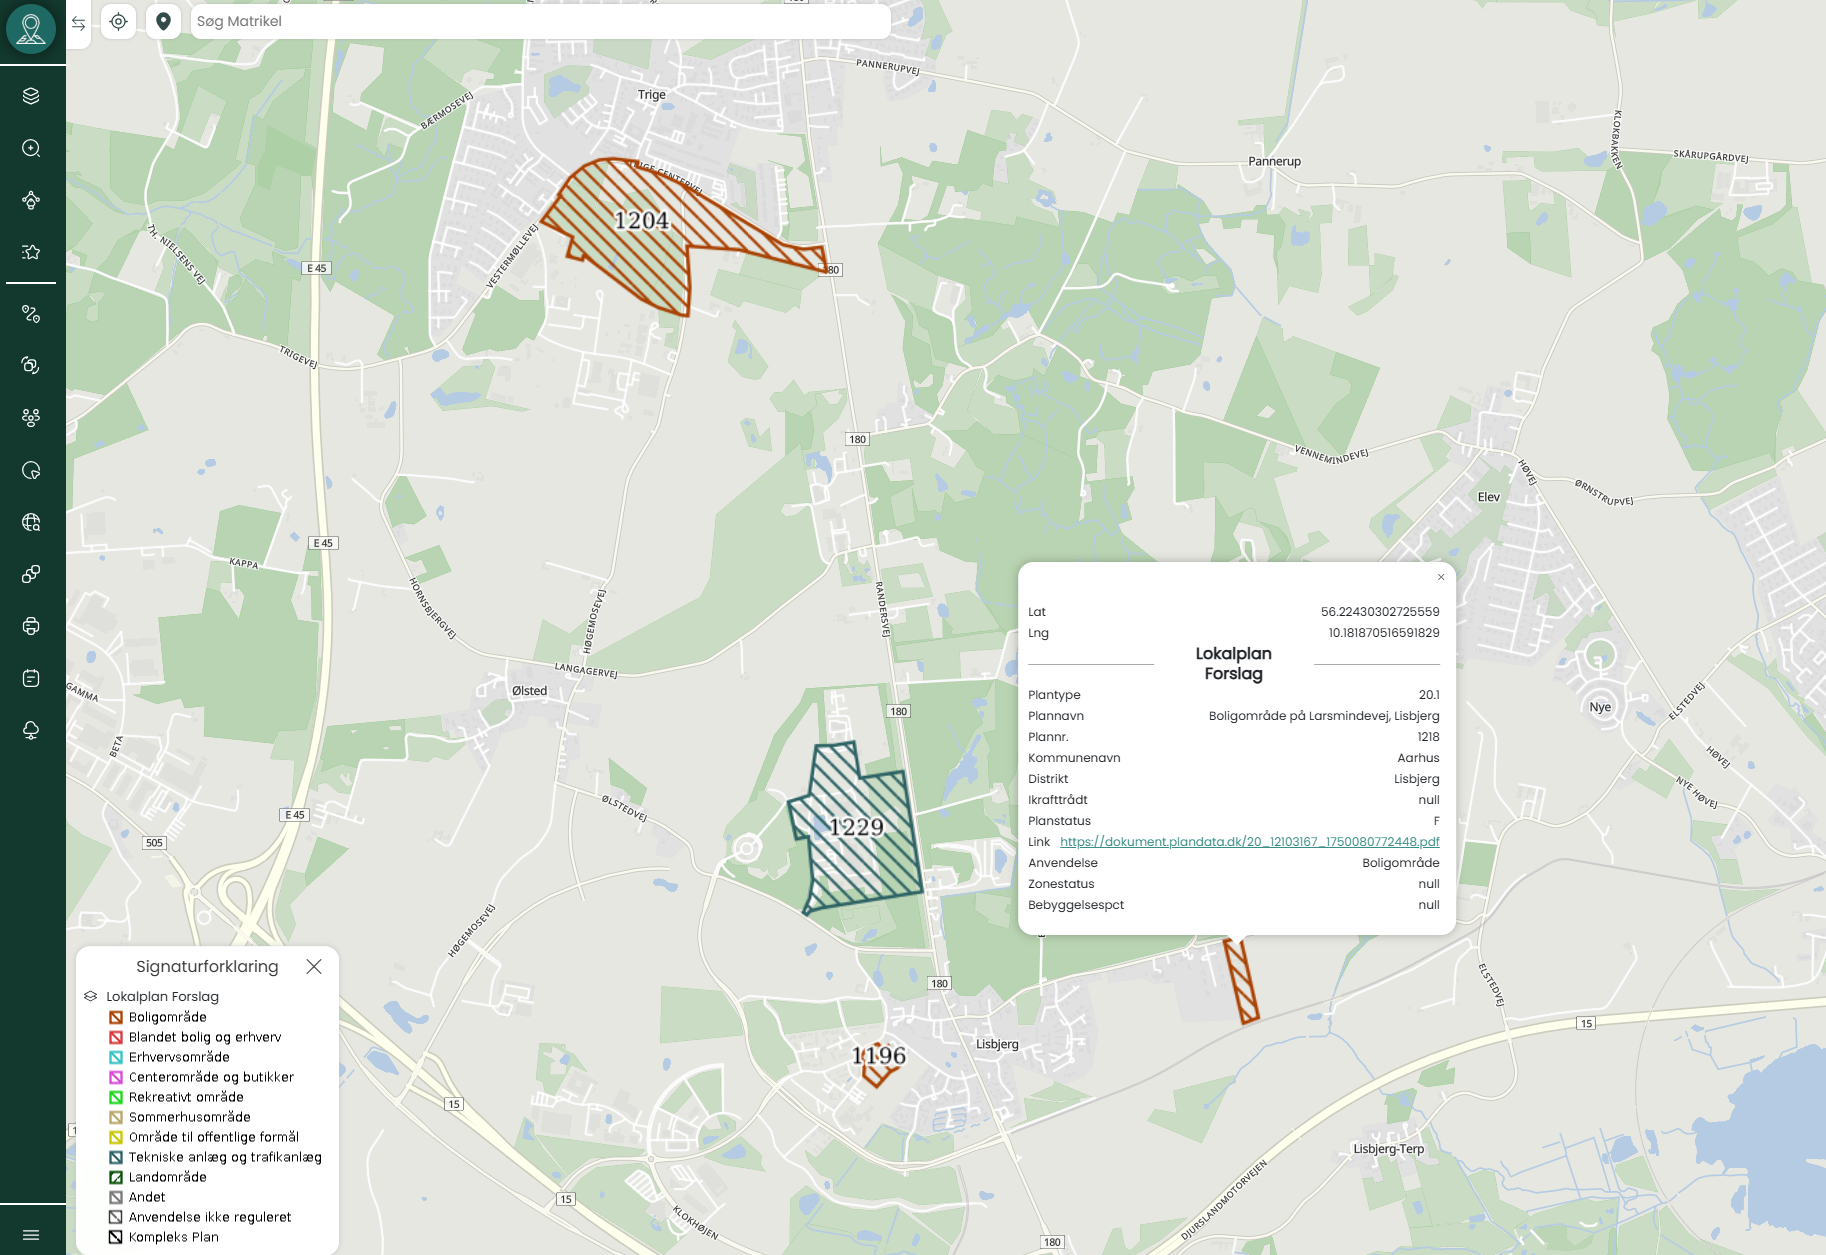Click the cloud download icon in sidebar
The width and height of the screenshot is (1826, 1255).
[31, 730]
